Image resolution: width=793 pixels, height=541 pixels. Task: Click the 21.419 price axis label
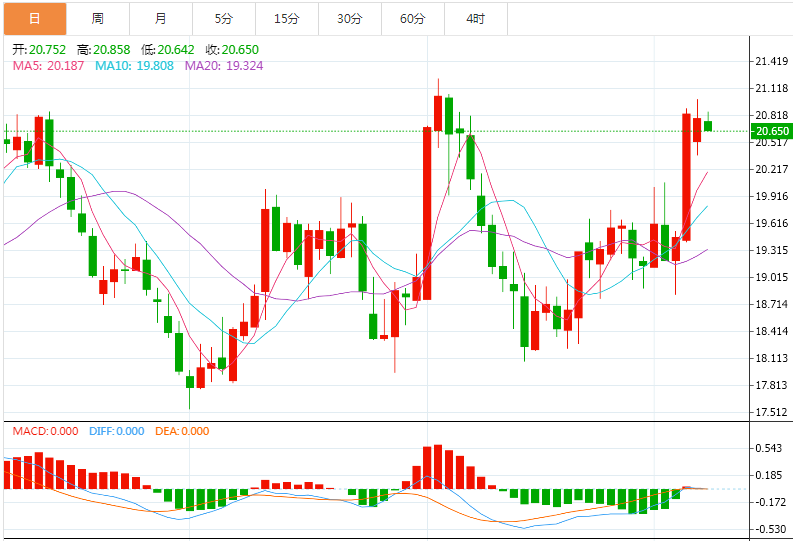[x=771, y=62]
